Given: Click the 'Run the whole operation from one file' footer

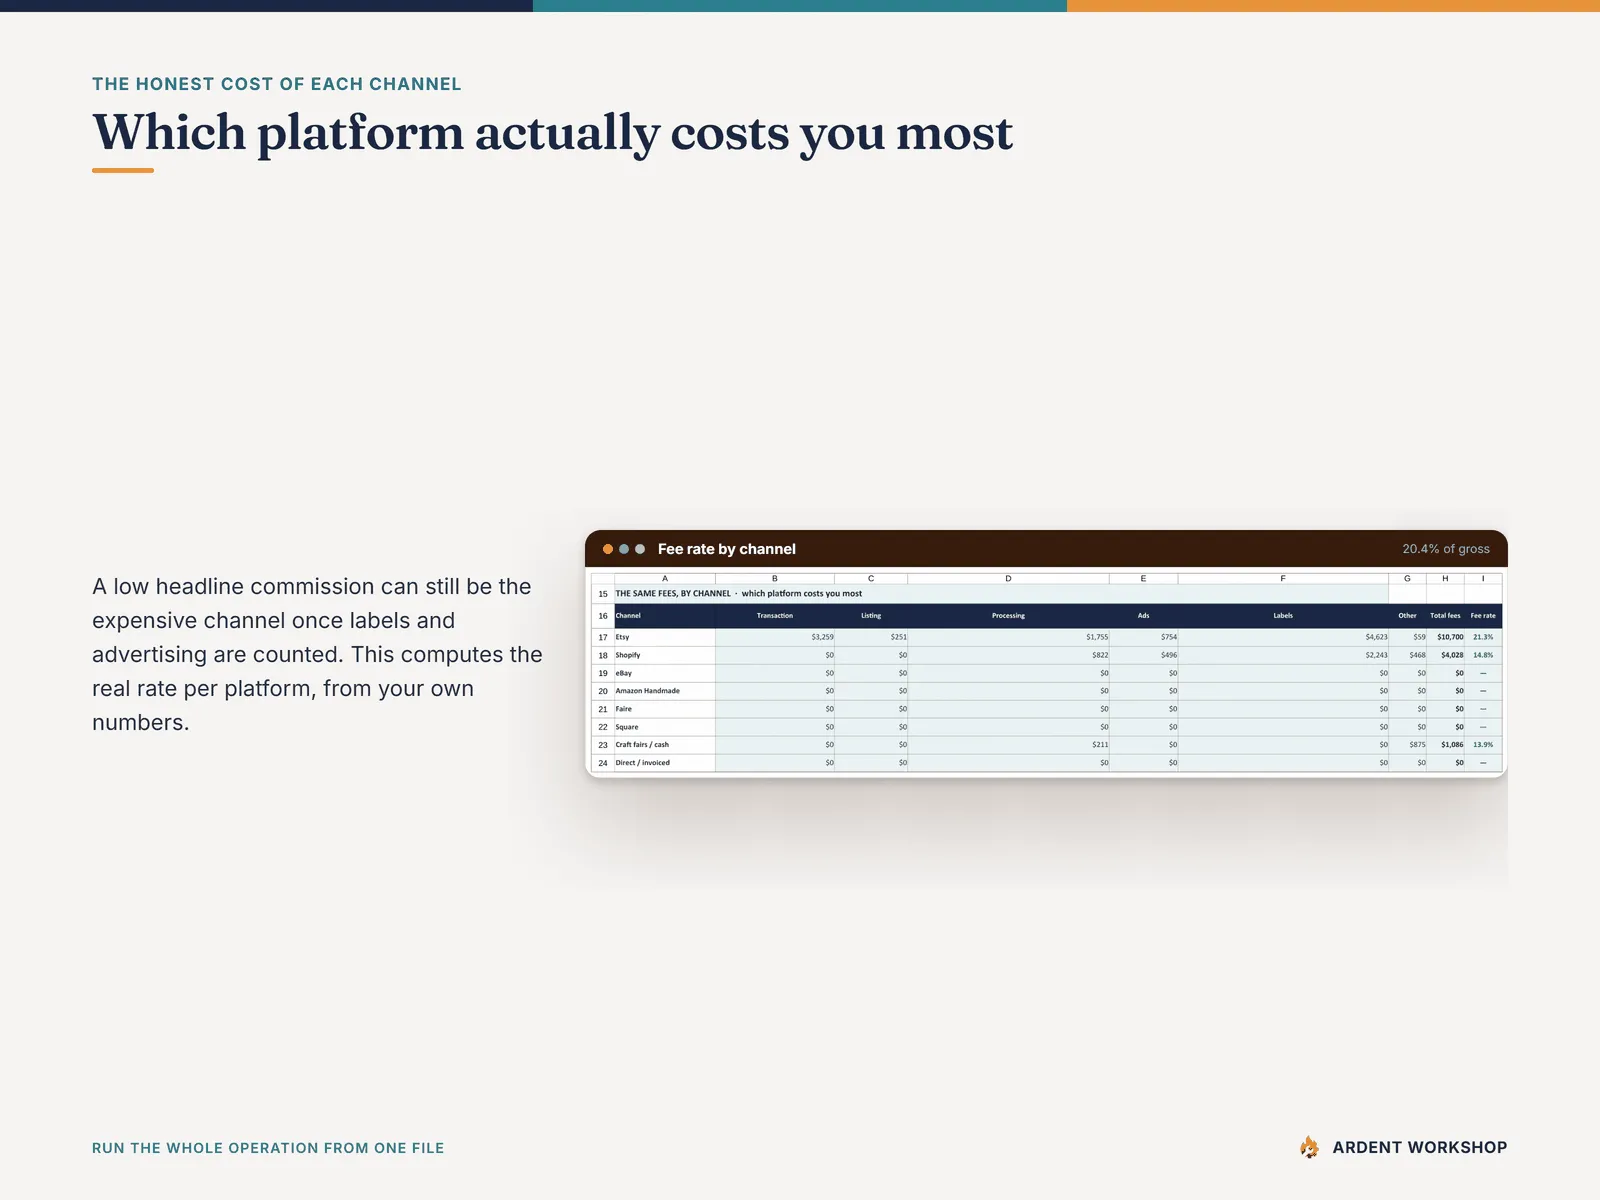Looking at the screenshot, I should (268, 1148).
